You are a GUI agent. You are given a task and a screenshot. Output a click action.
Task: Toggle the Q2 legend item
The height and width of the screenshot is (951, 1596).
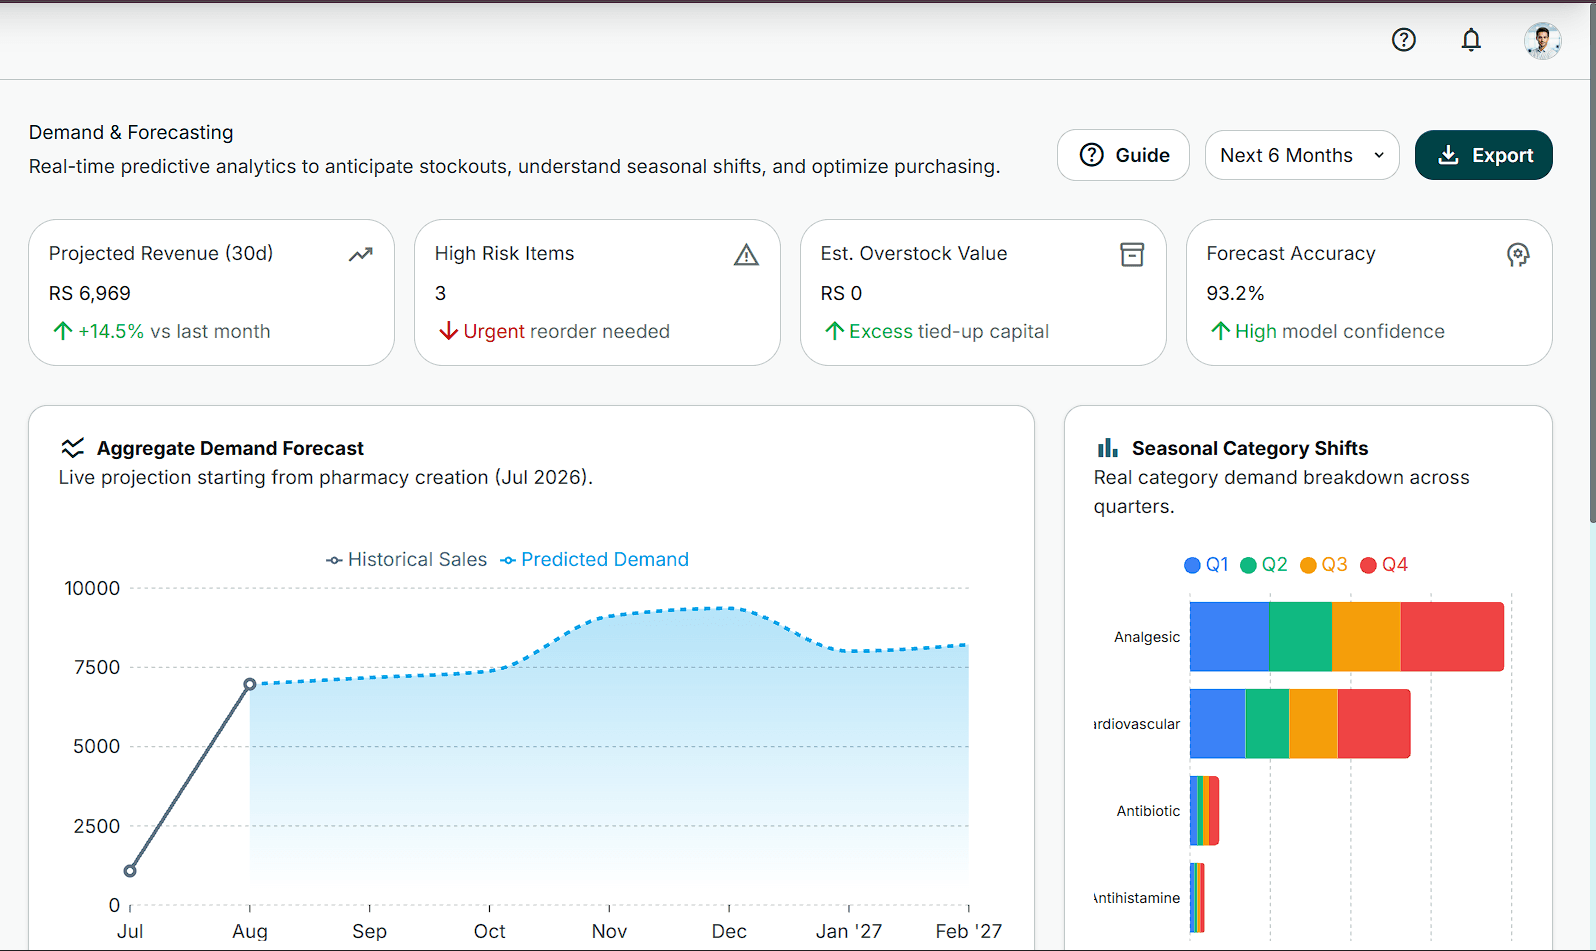1264,565
